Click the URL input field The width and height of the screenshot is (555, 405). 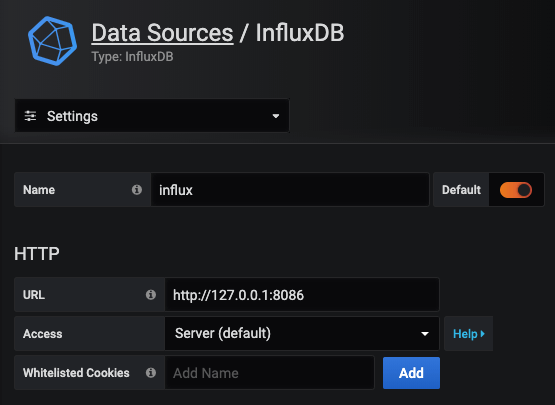[302, 295]
